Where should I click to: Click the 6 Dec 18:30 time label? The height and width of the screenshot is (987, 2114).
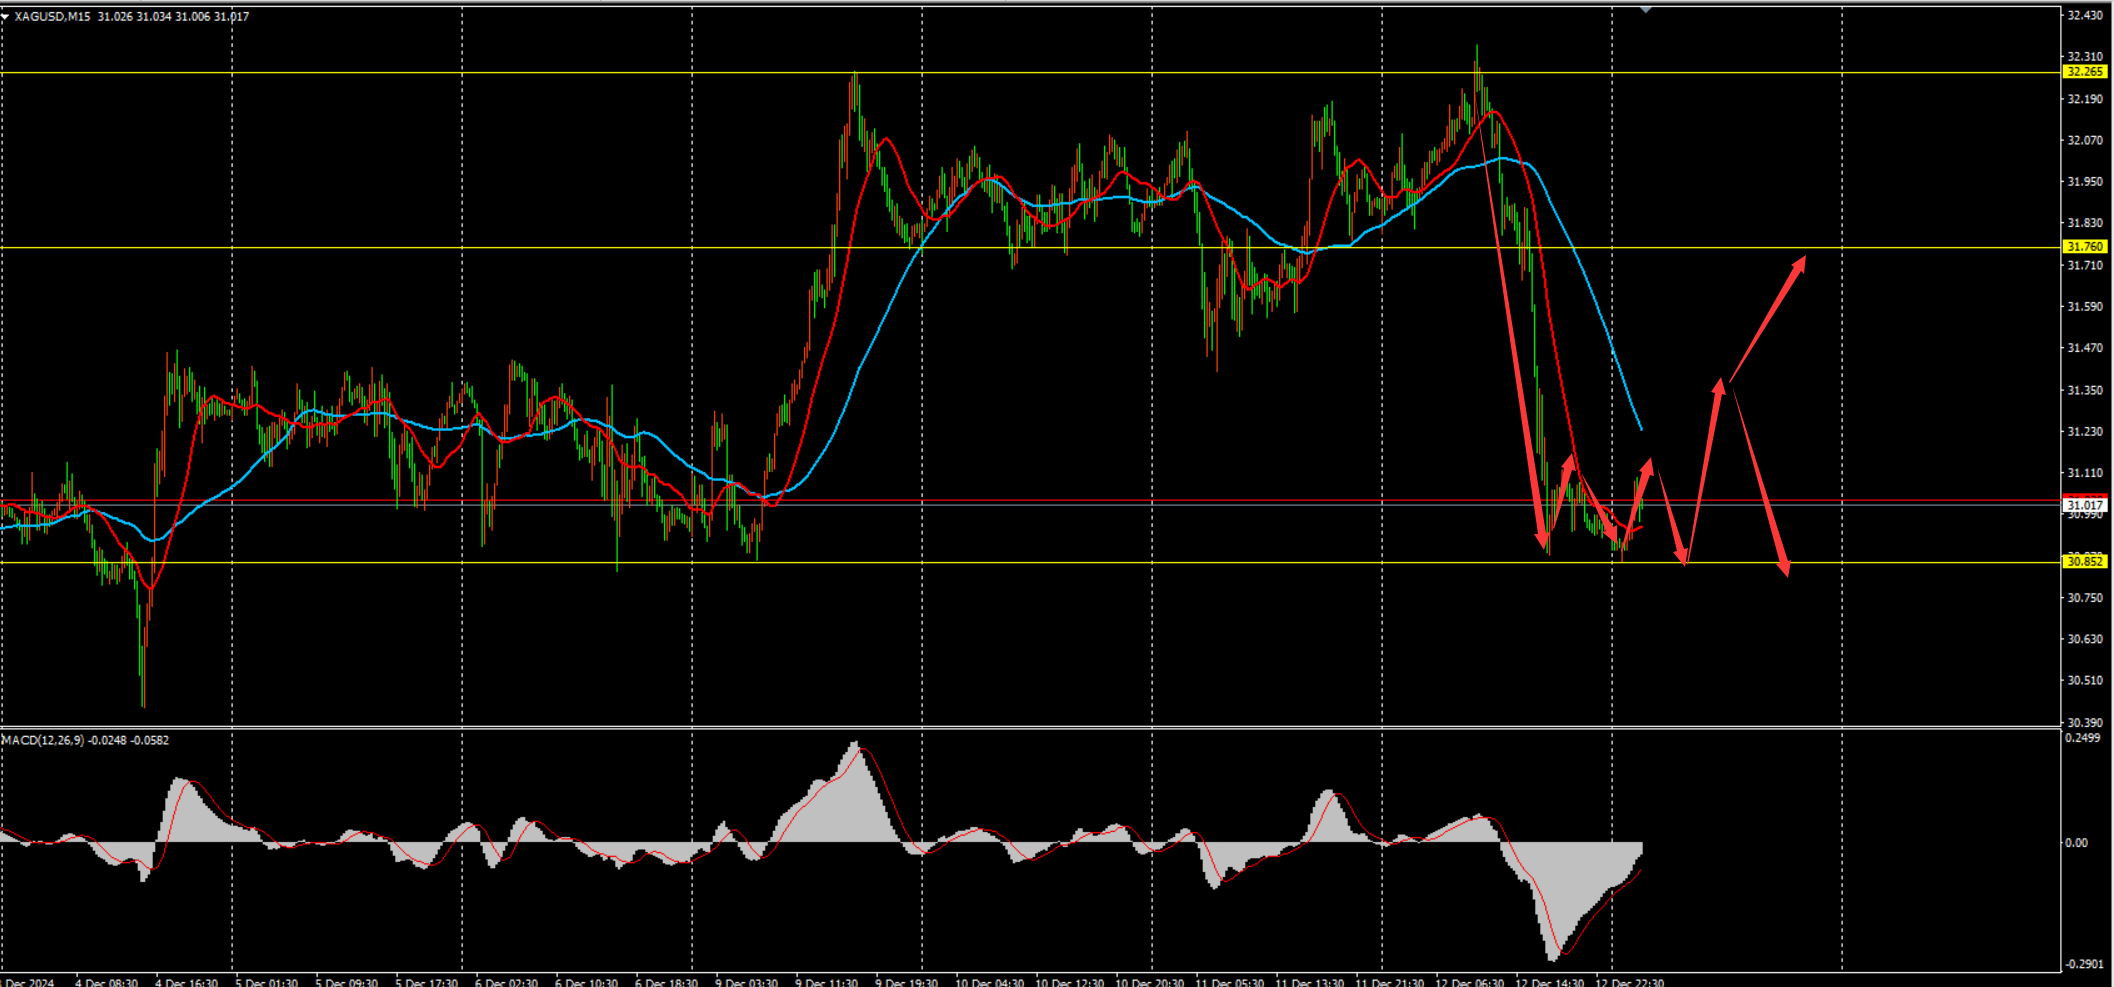pyautogui.click(x=666, y=982)
